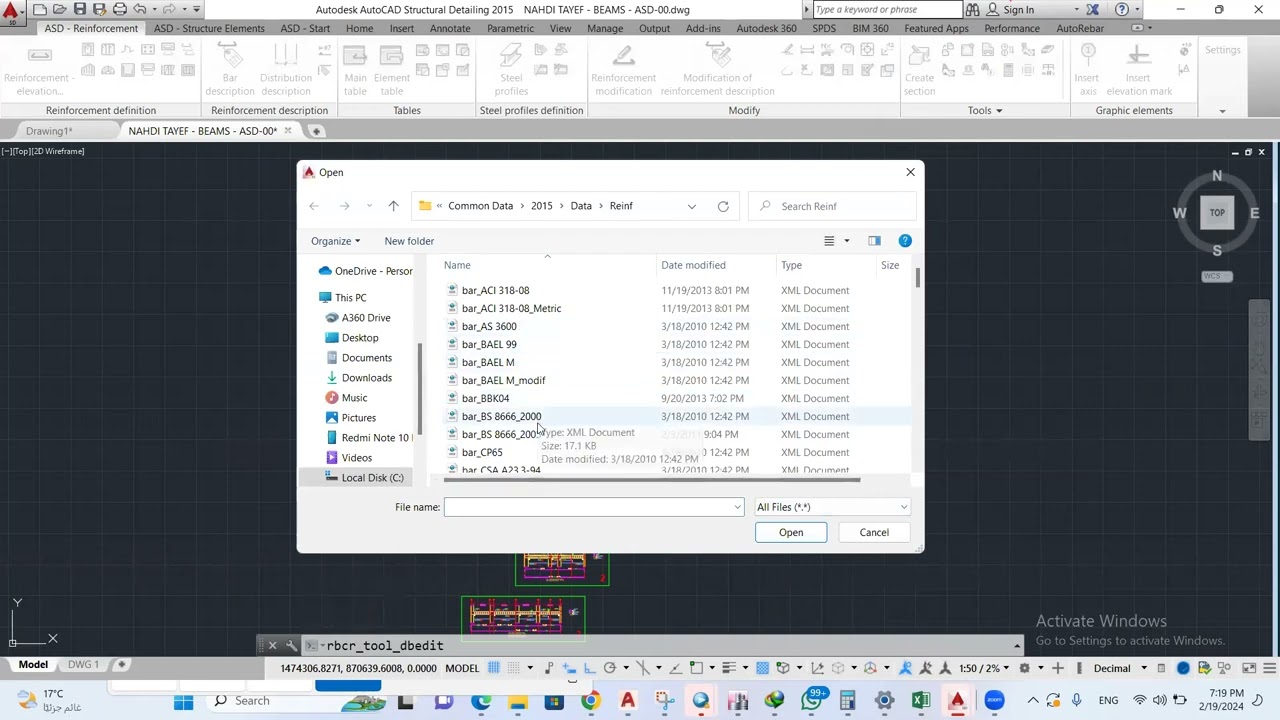Close the Open dialog with the X button
Screen dimensions: 1280x720
pyautogui.click(x=910, y=172)
